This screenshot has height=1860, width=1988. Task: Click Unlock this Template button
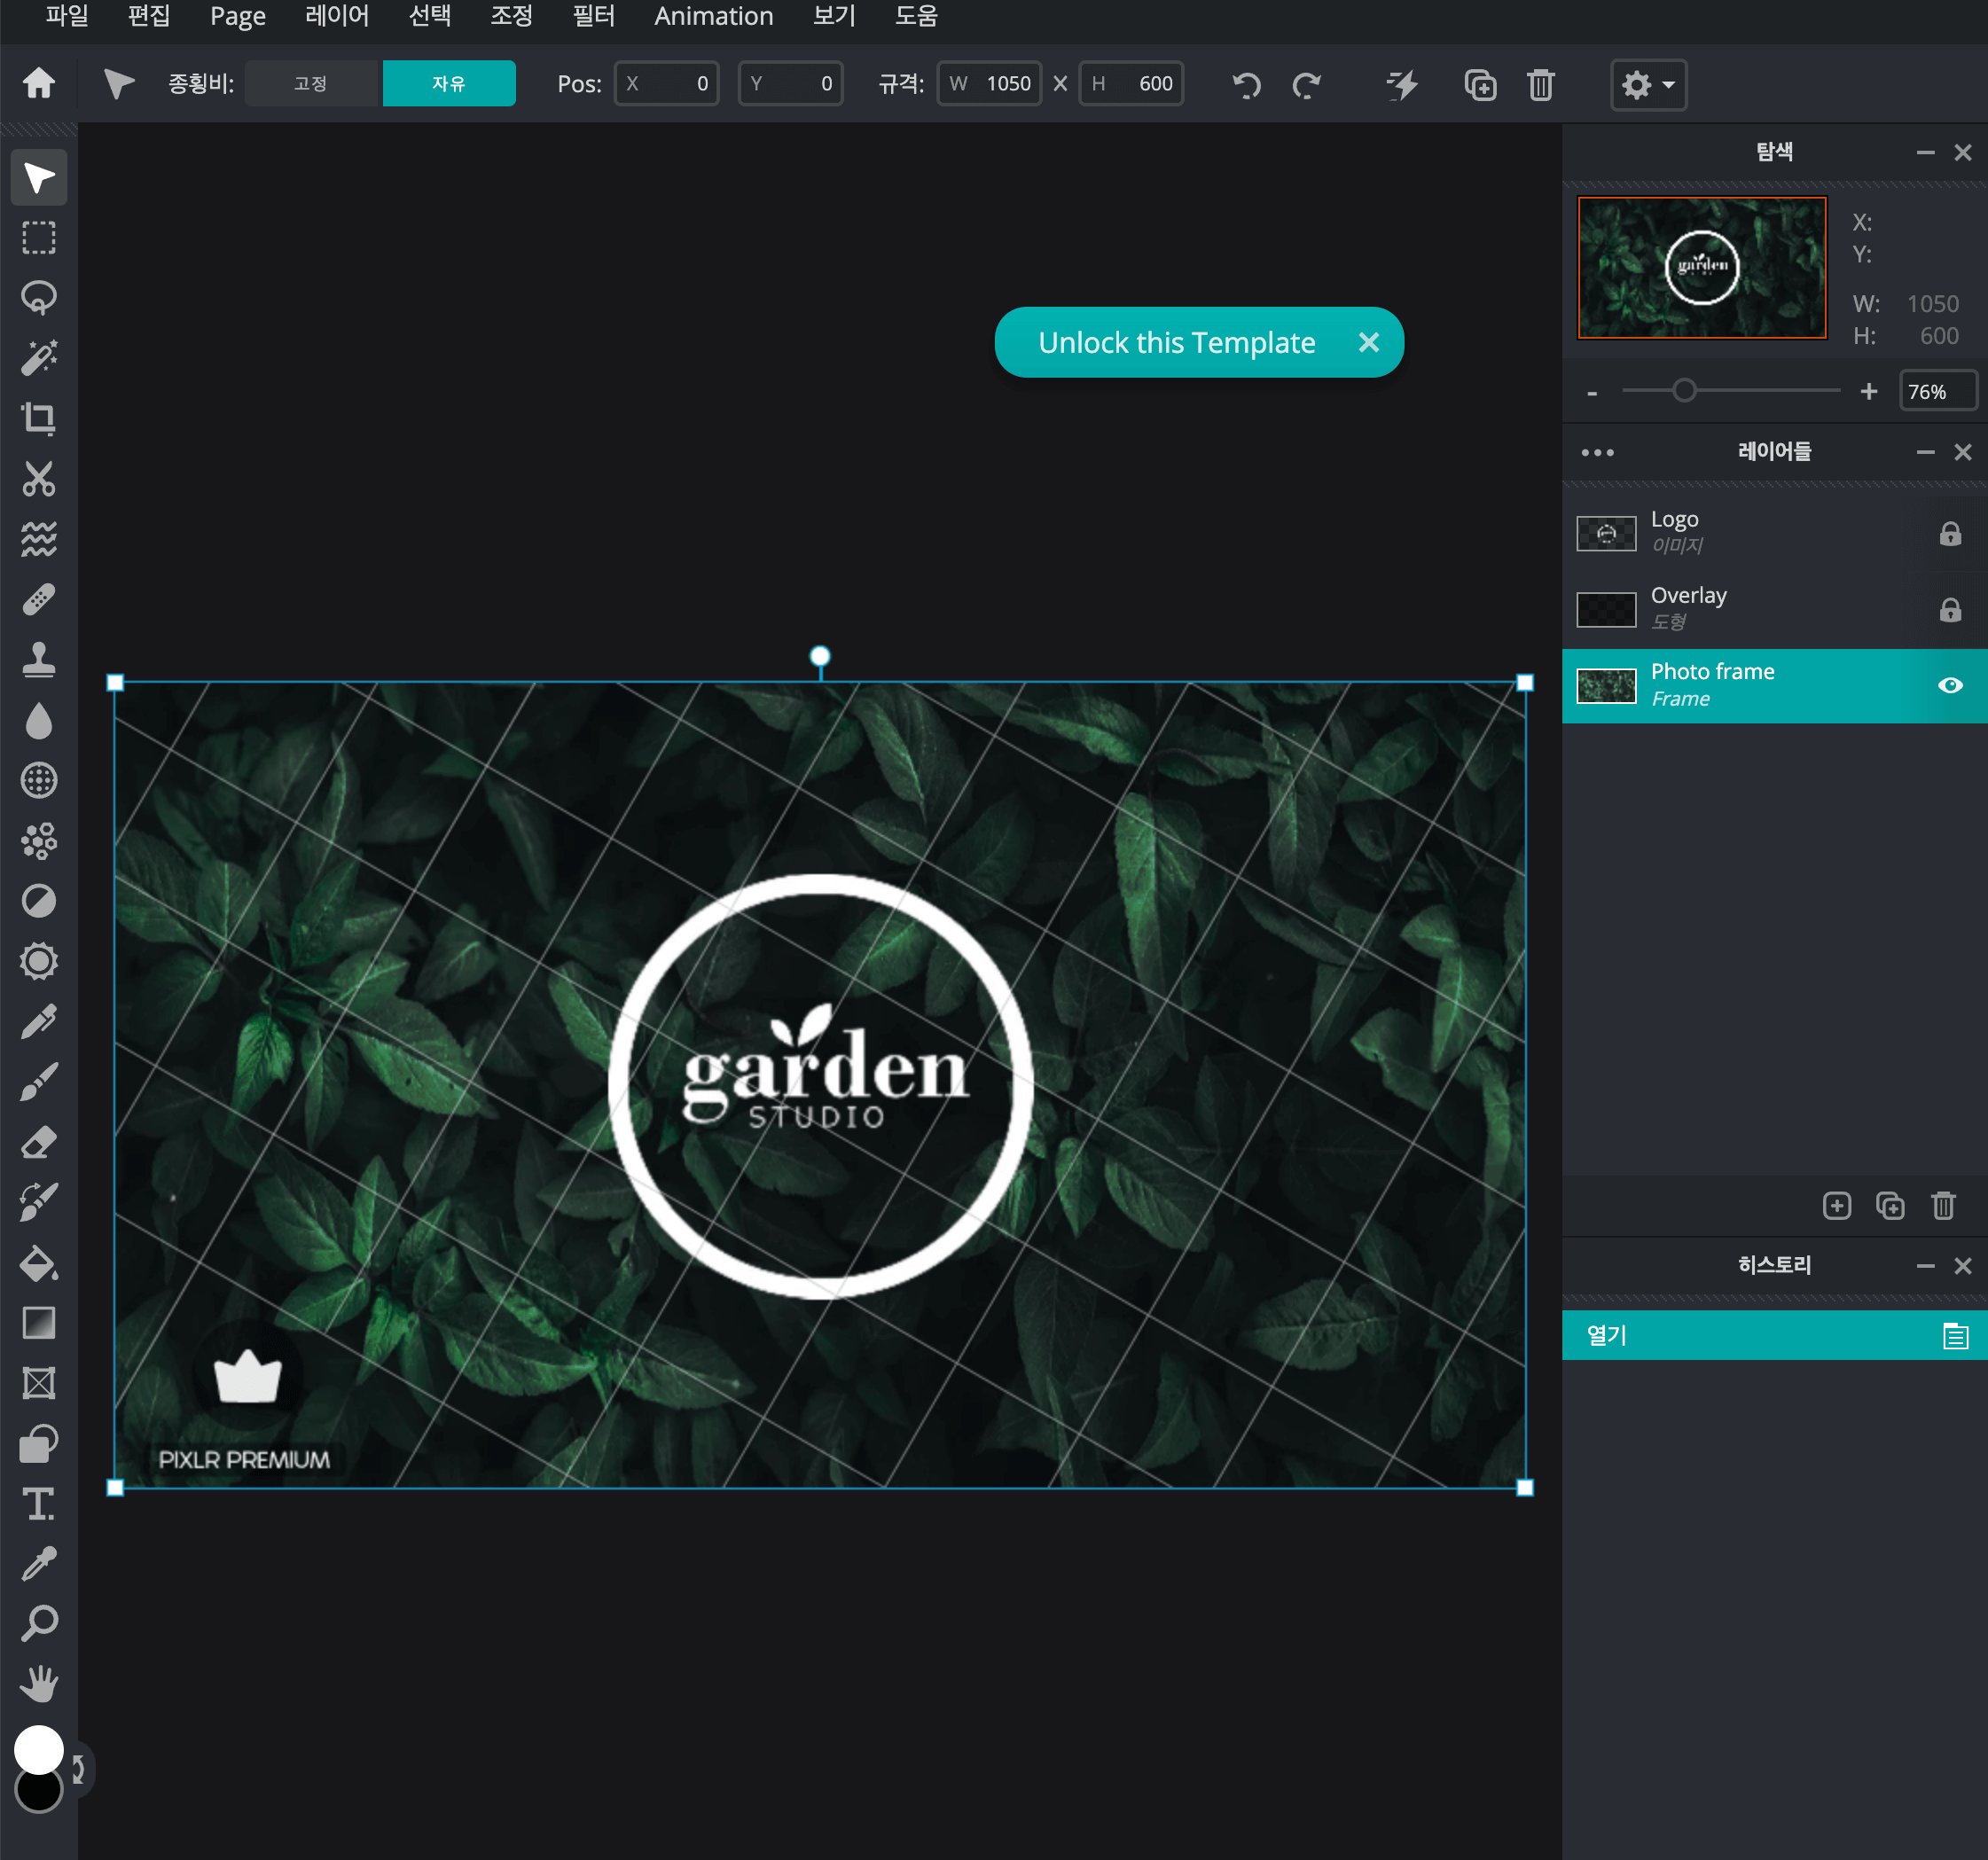click(x=1177, y=341)
